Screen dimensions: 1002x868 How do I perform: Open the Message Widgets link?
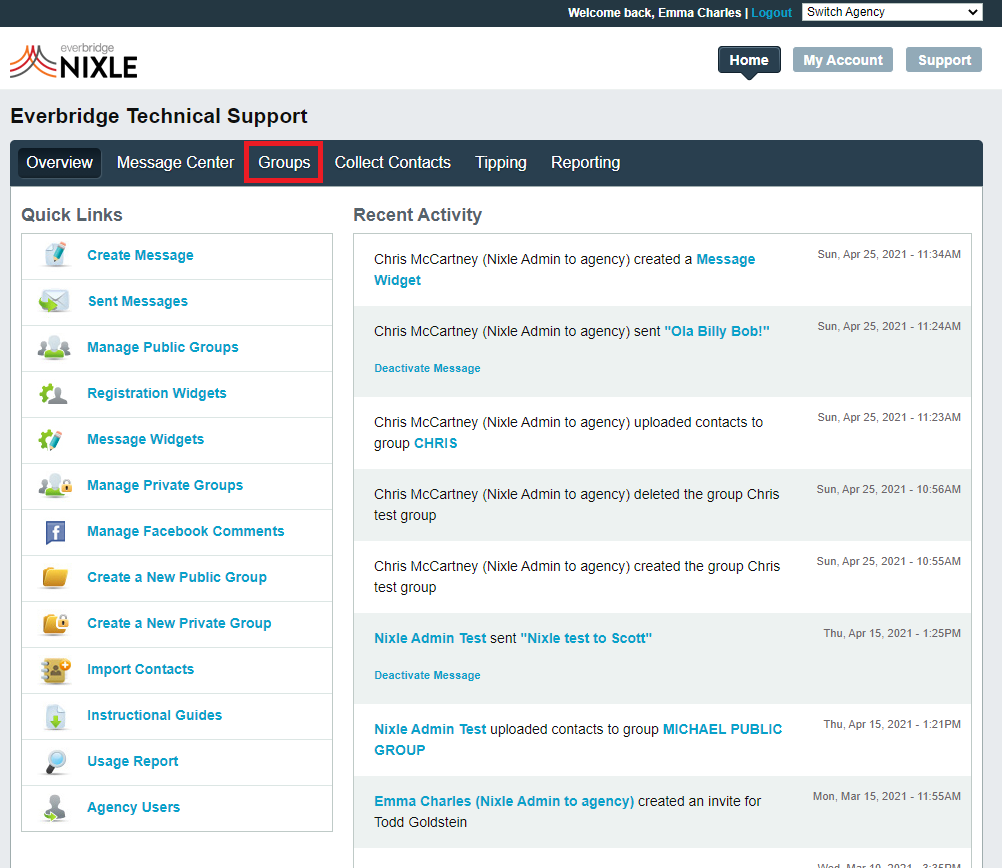click(145, 439)
